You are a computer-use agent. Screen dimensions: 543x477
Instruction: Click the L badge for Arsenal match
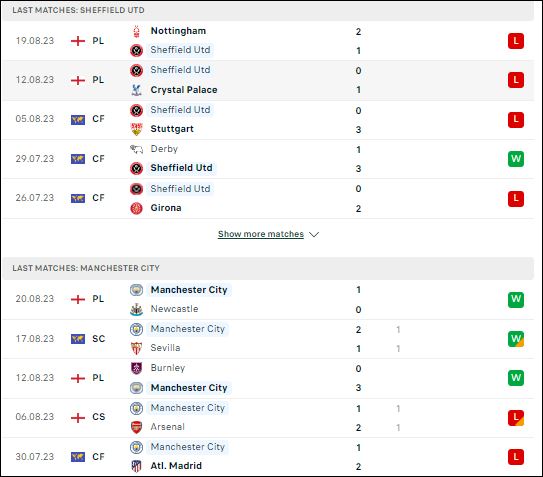point(516,417)
